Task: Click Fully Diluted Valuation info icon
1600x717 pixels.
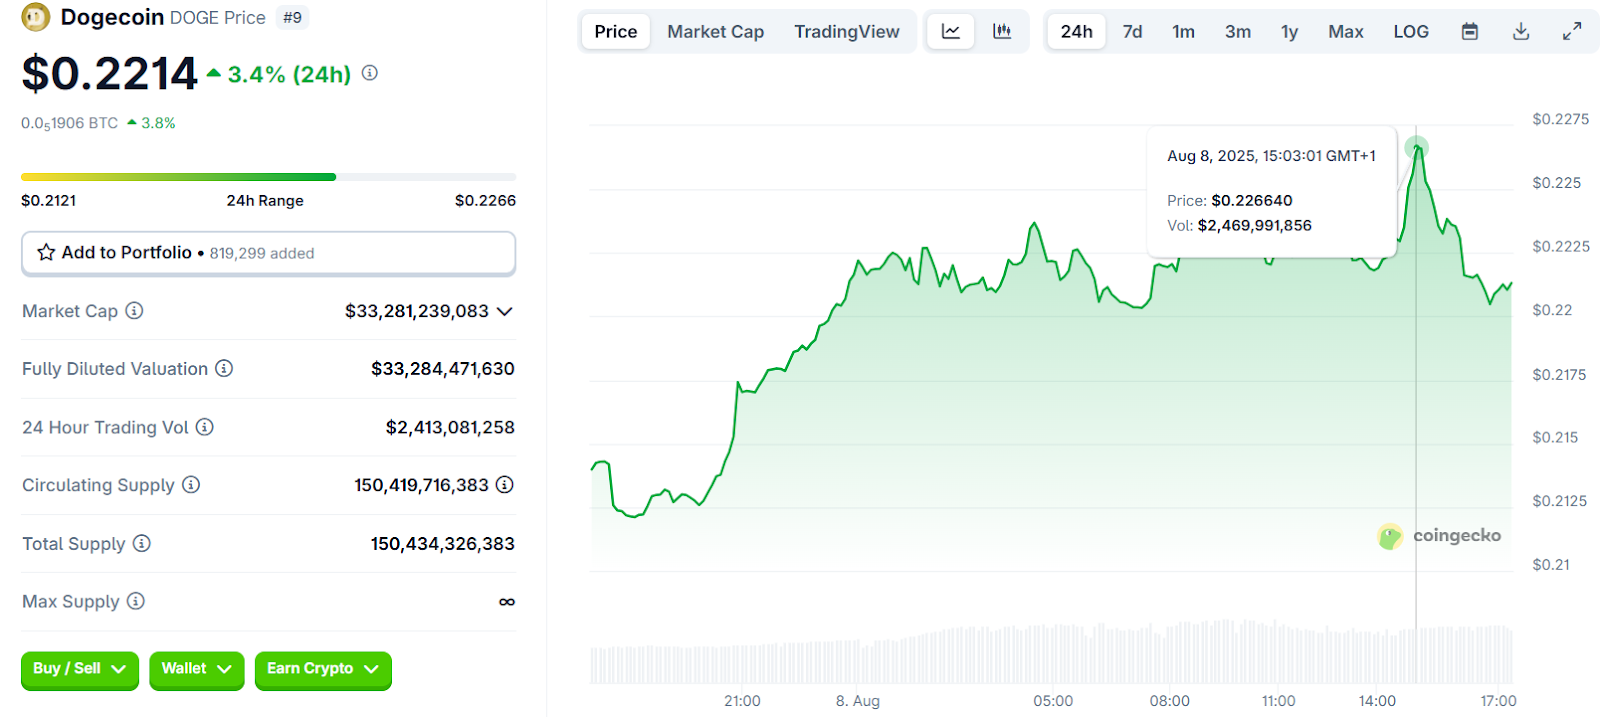Action: (x=224, y=369)
